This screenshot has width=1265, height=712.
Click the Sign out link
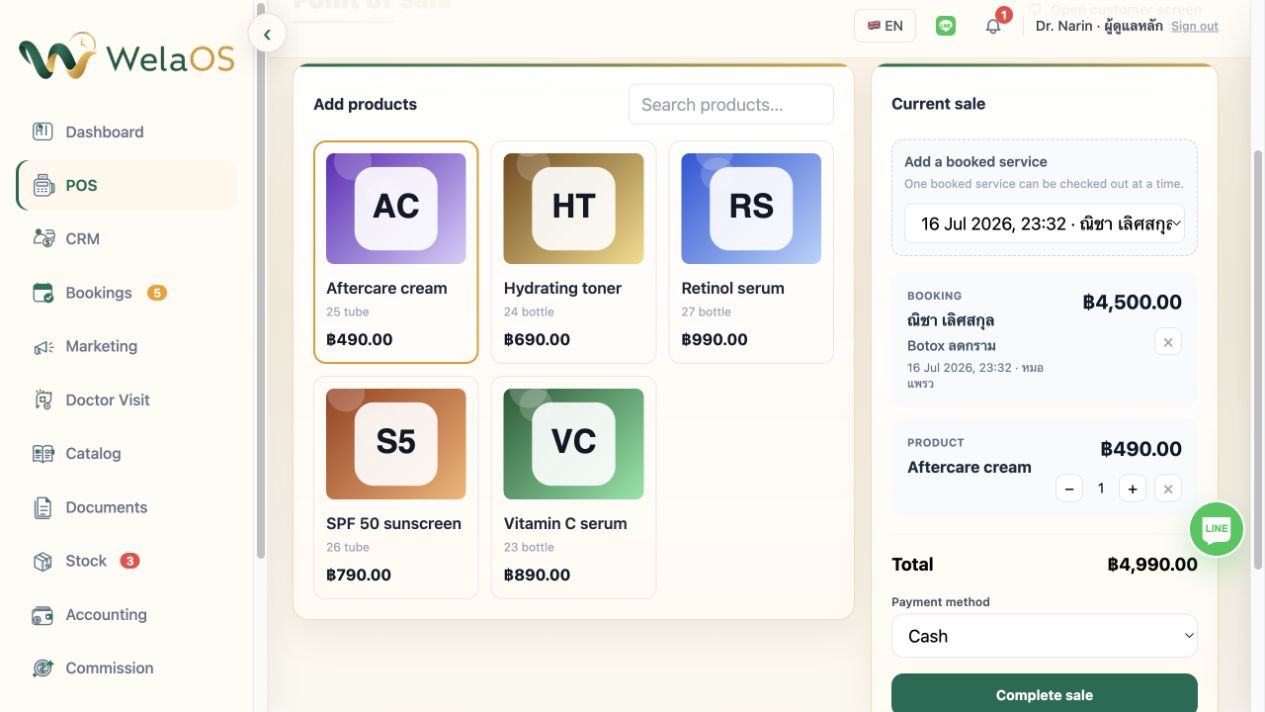coord(1194,26)
